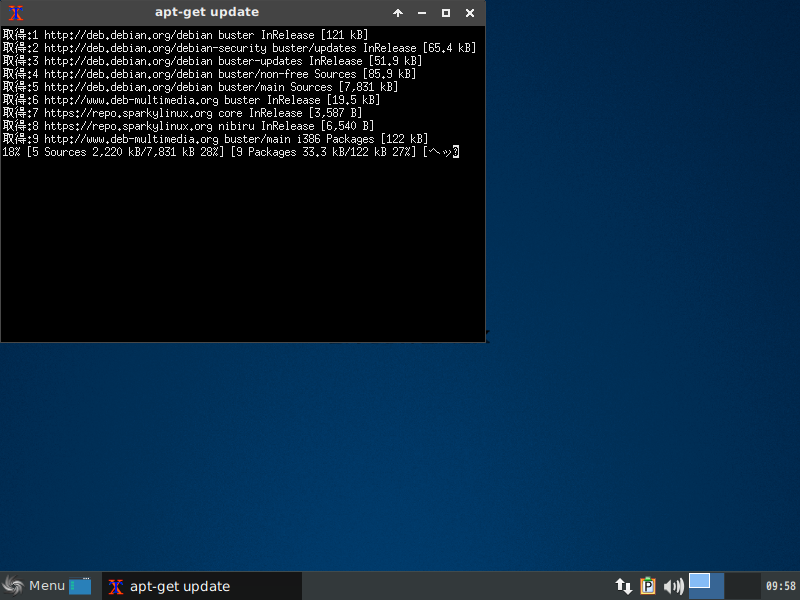Maximize the apt-get update window

click(446, 13)
